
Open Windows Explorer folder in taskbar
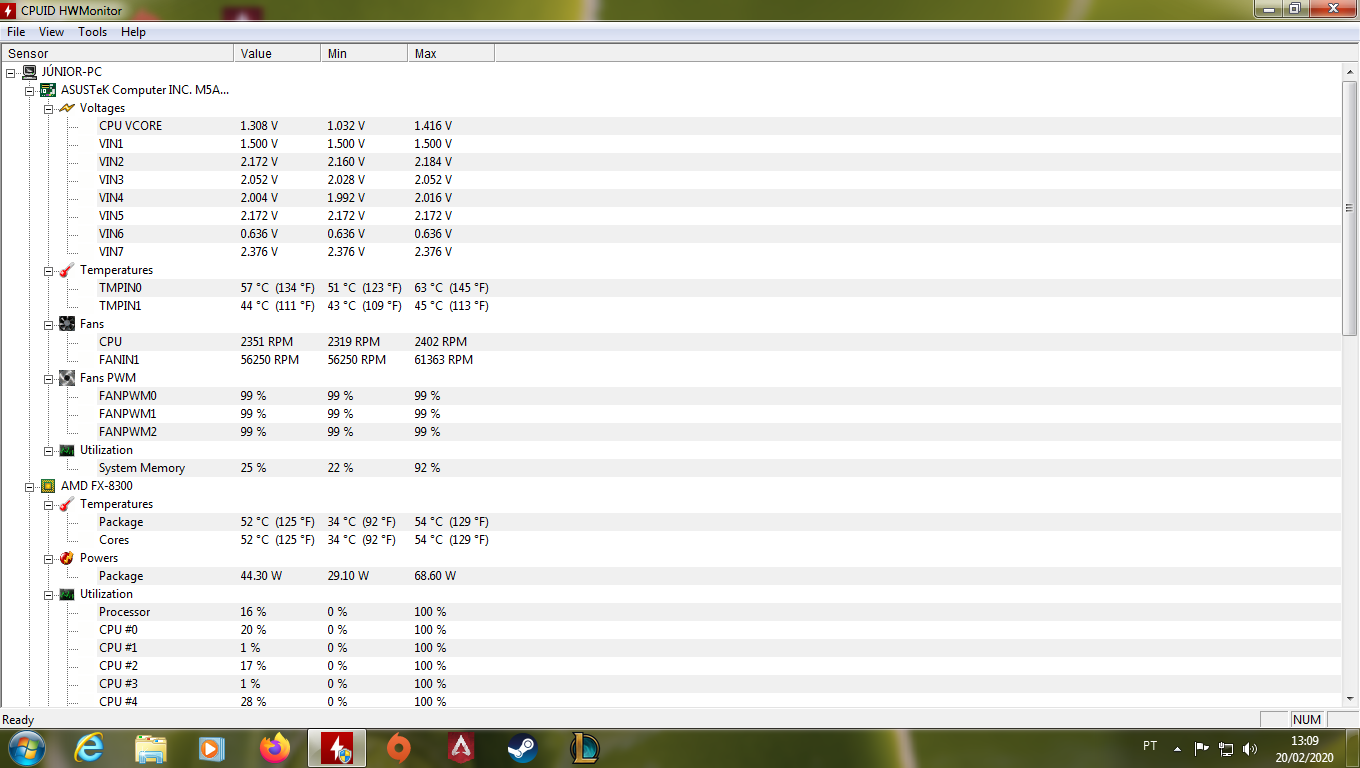151,748
